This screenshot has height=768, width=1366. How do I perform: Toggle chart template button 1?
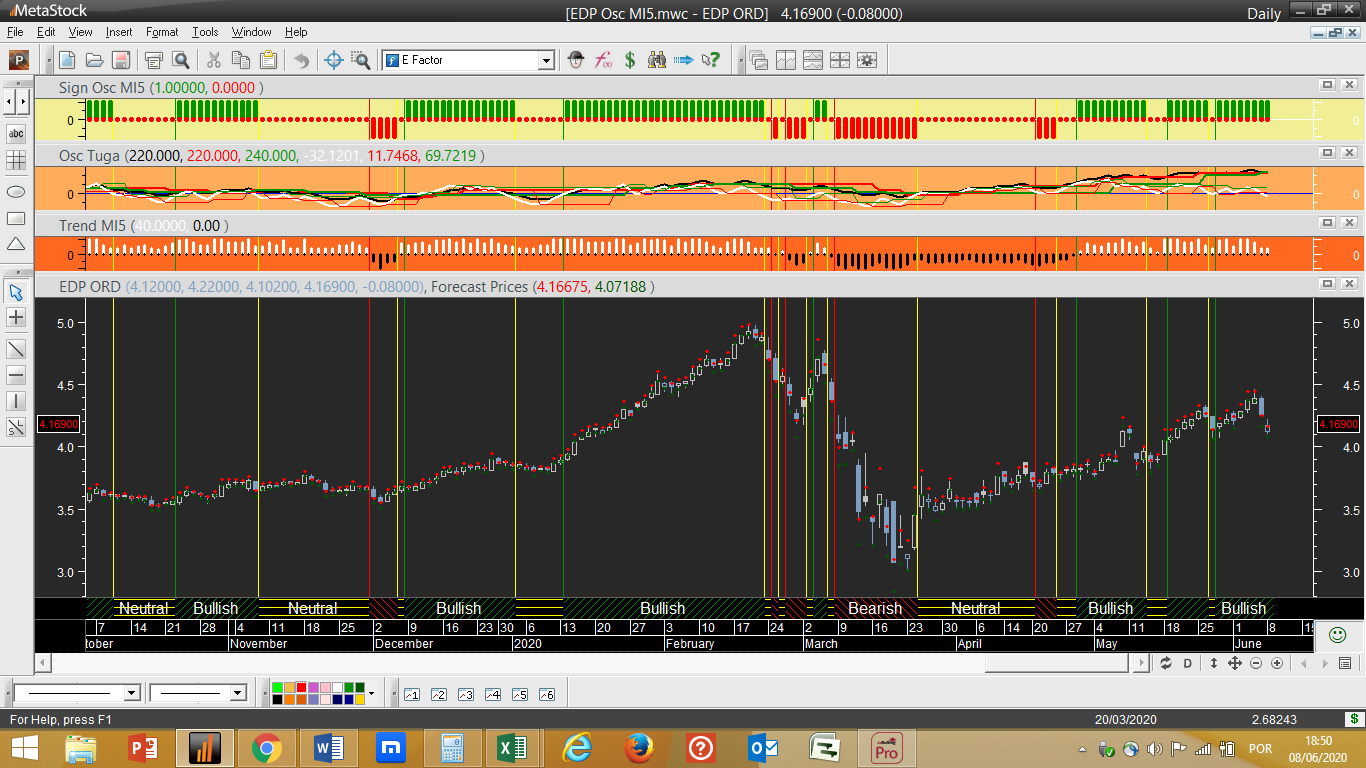(x=411, y=694)
